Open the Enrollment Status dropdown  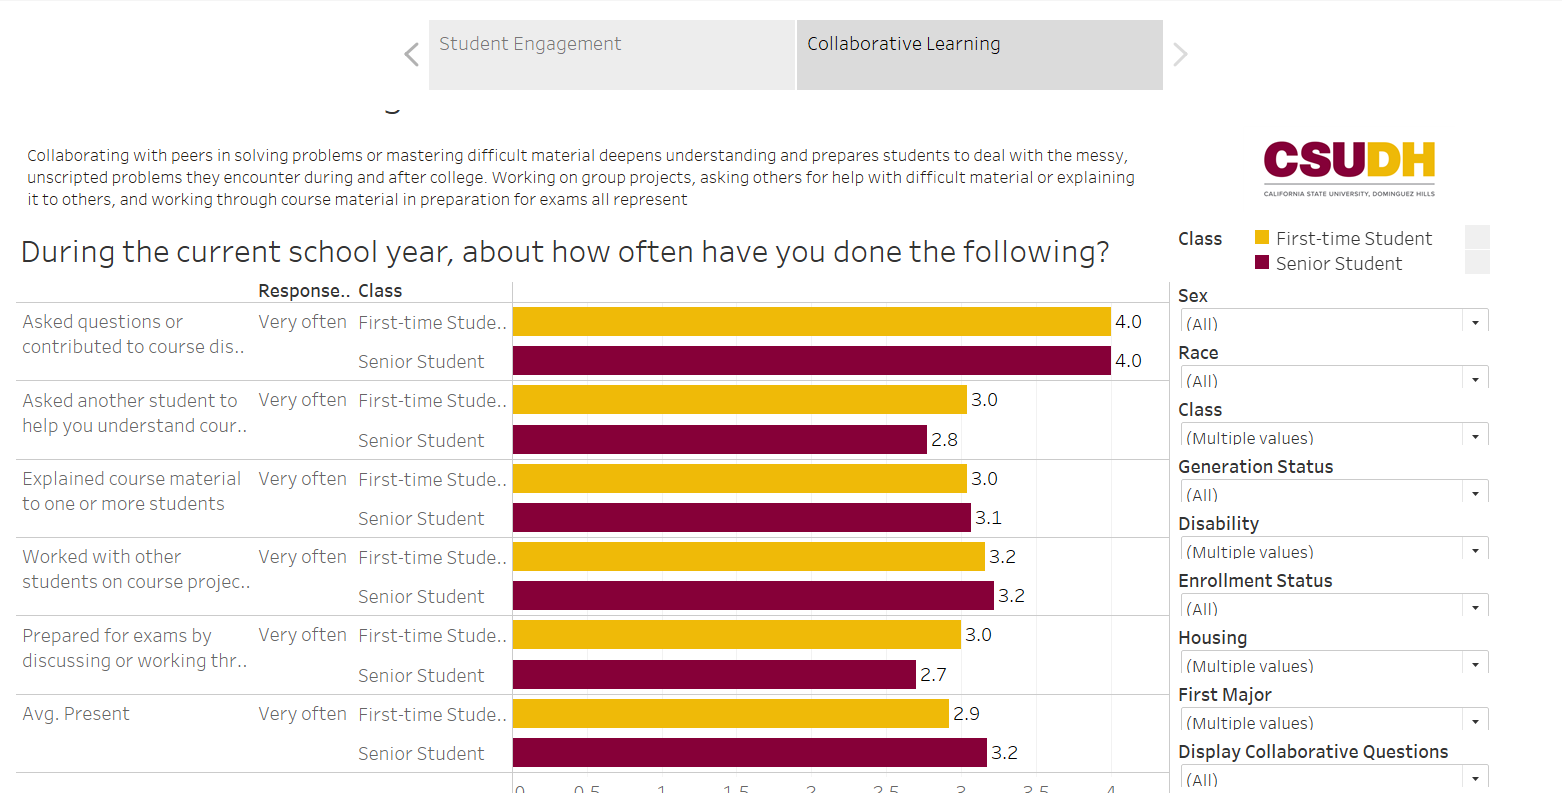[x=1475, y=608]
